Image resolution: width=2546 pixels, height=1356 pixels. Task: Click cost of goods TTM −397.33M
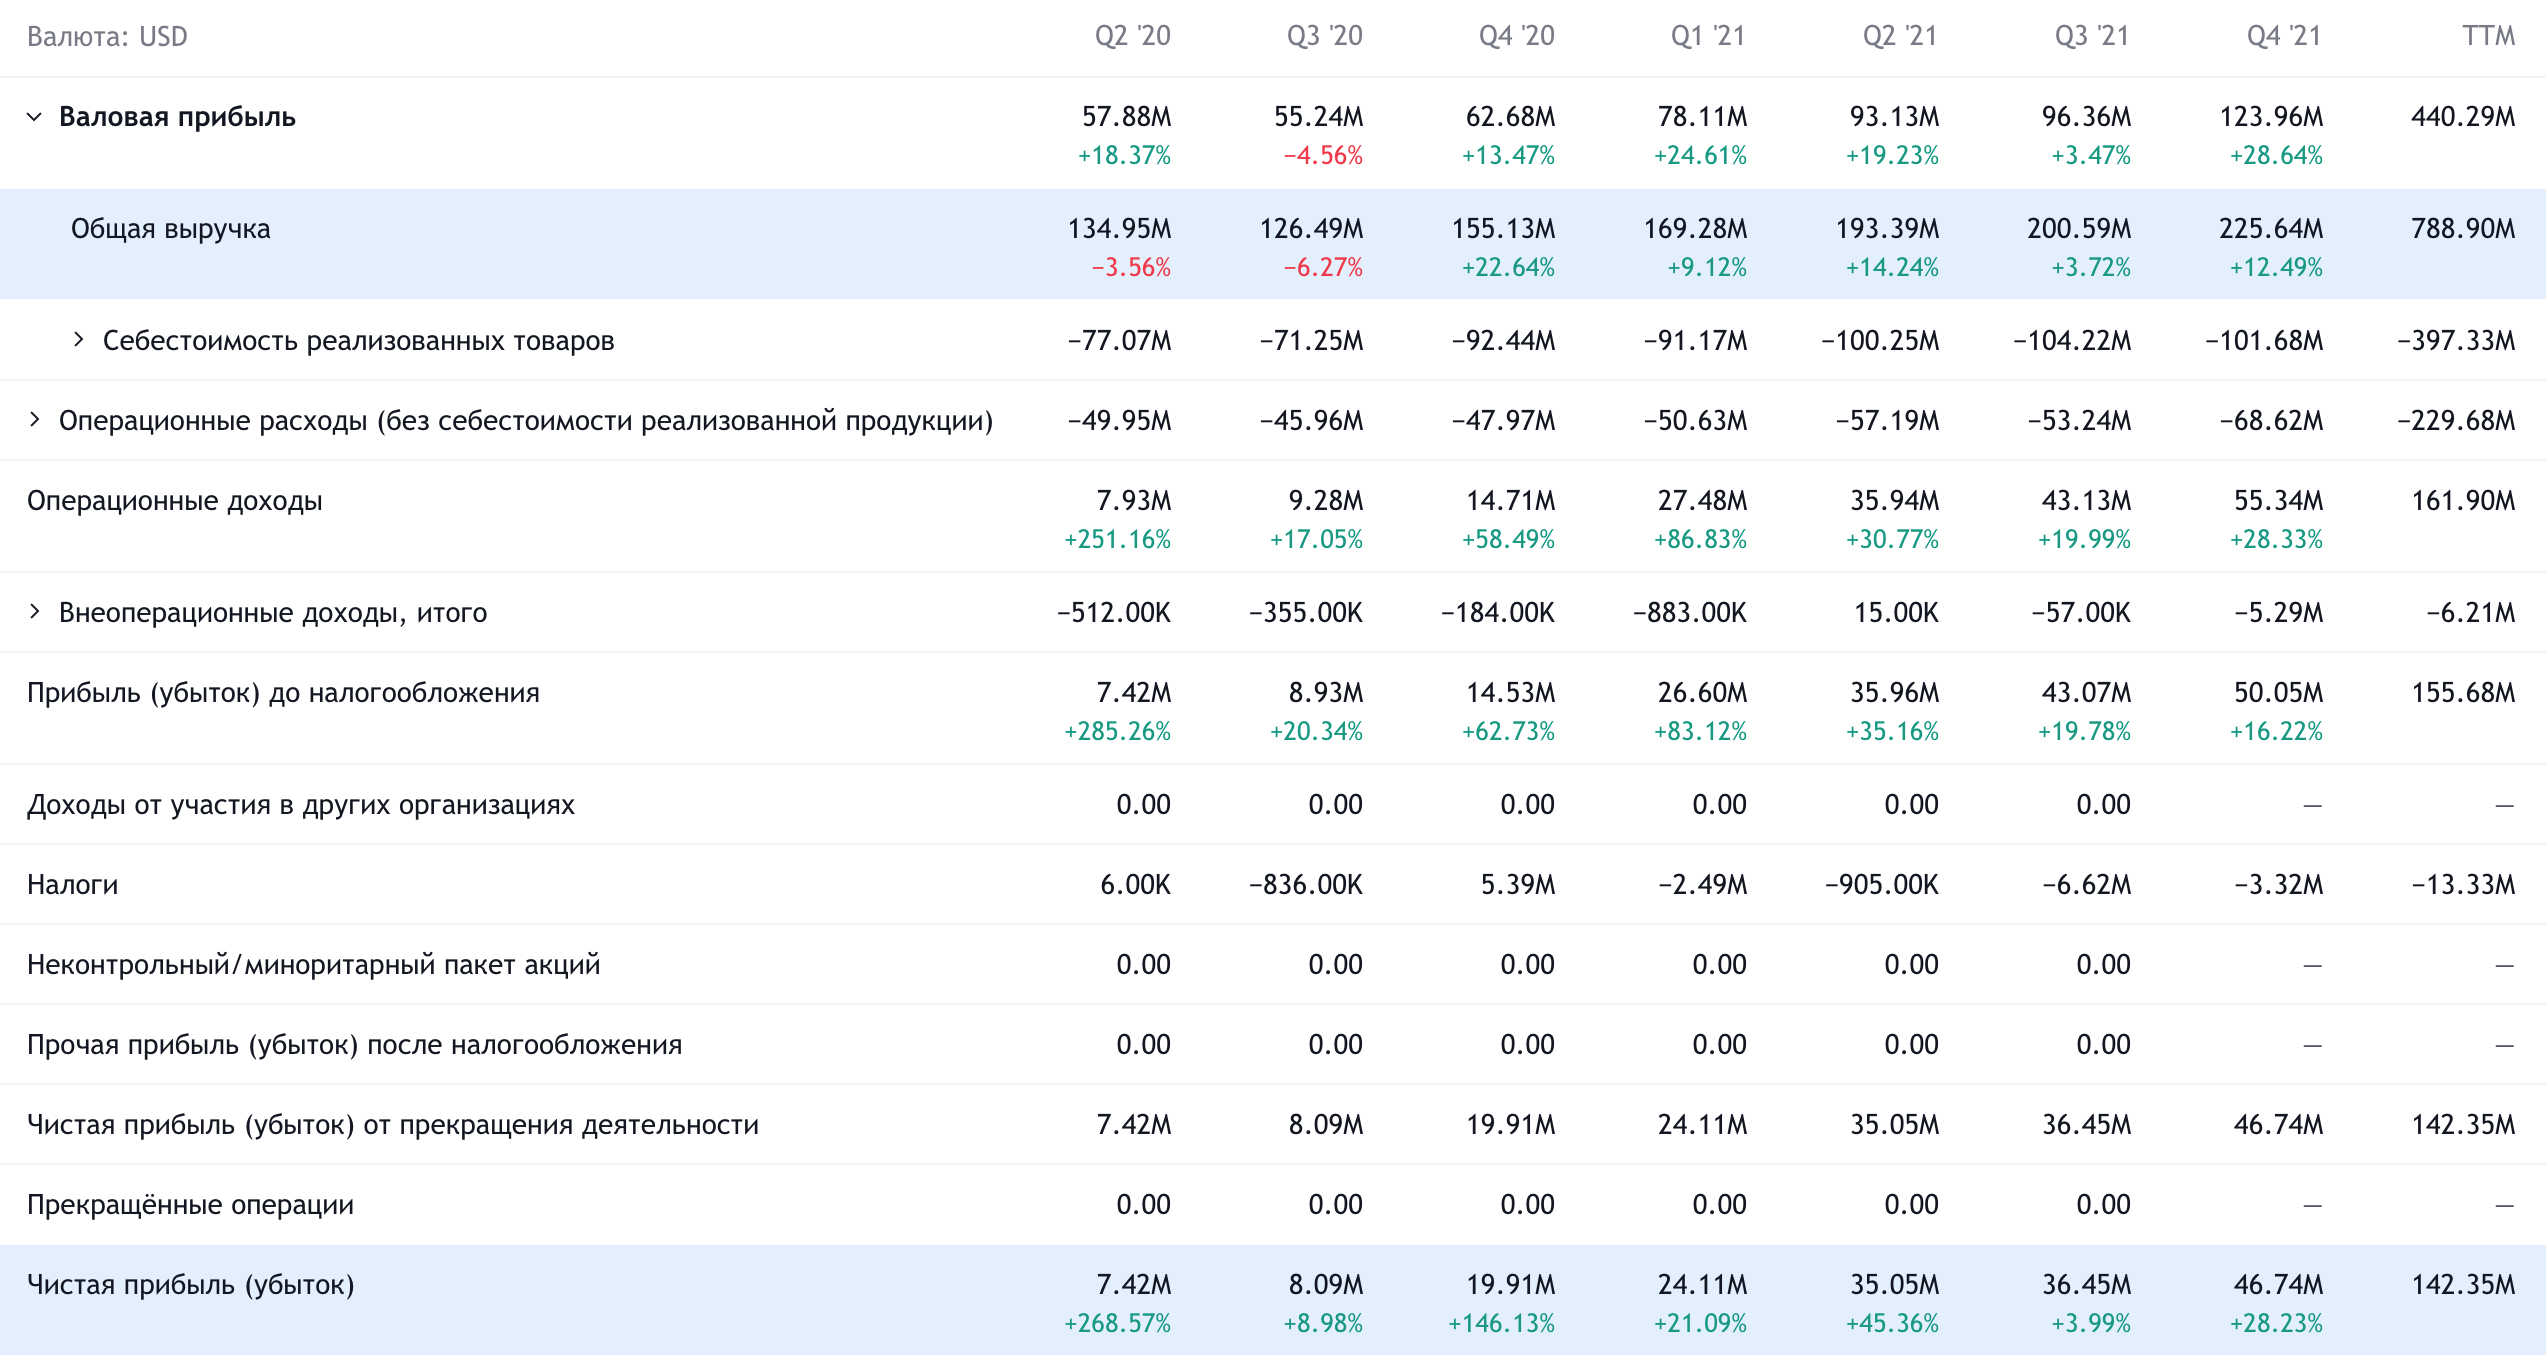click(x=2456, y=341)
